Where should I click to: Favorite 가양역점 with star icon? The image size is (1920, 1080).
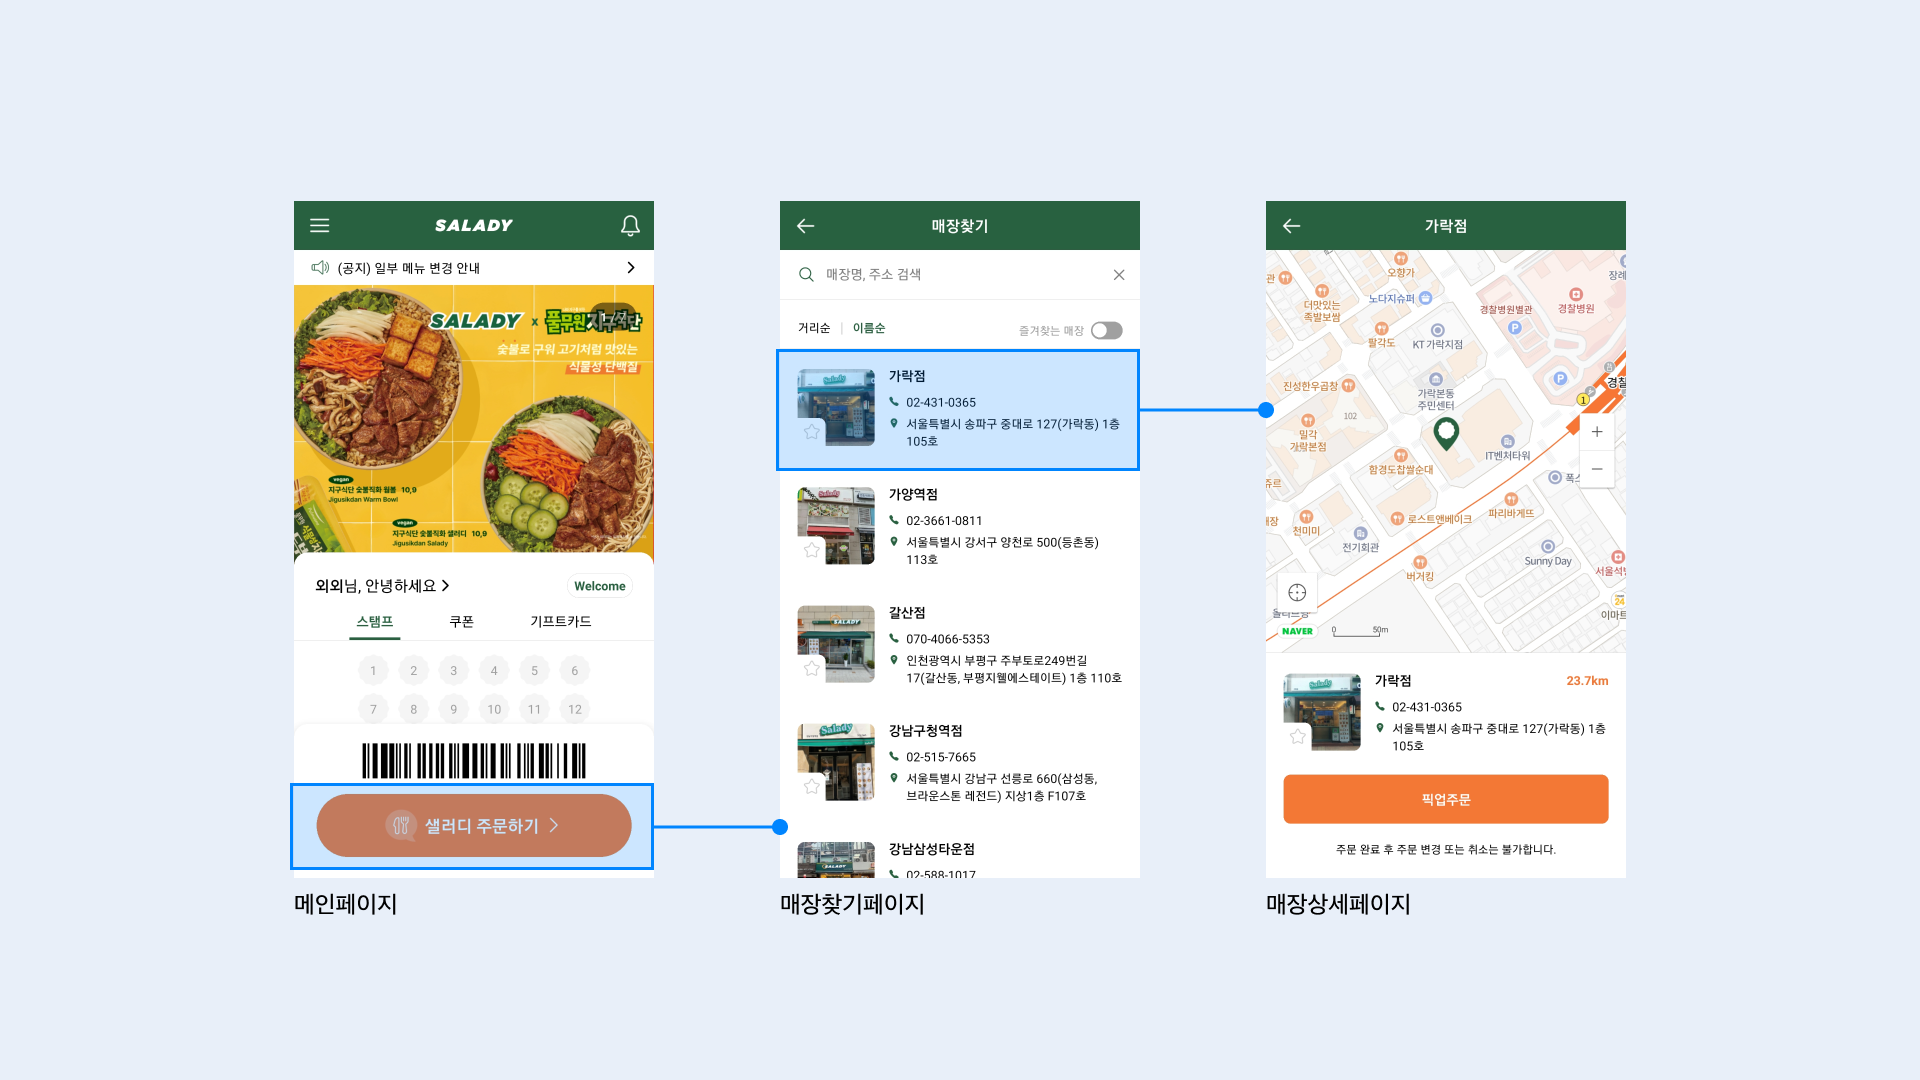click(812, 550)
